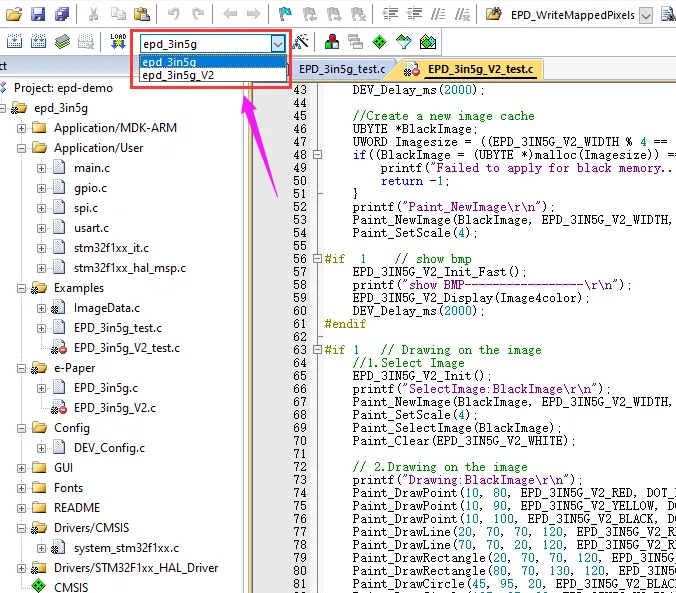Expand main.c includes in the tree
Screen dimensions: 676x593
tap(41, 168)
